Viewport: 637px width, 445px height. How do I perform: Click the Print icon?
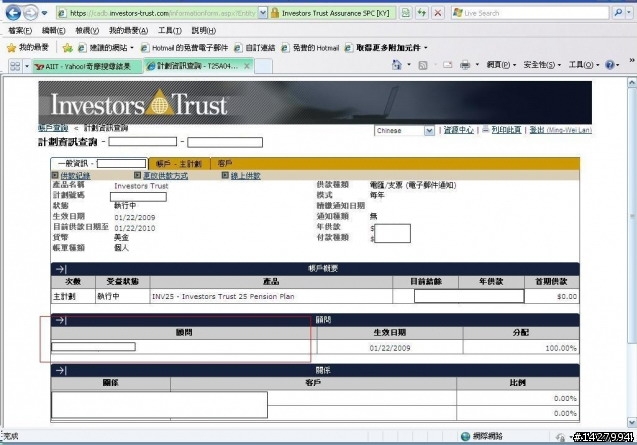(465, 65)
